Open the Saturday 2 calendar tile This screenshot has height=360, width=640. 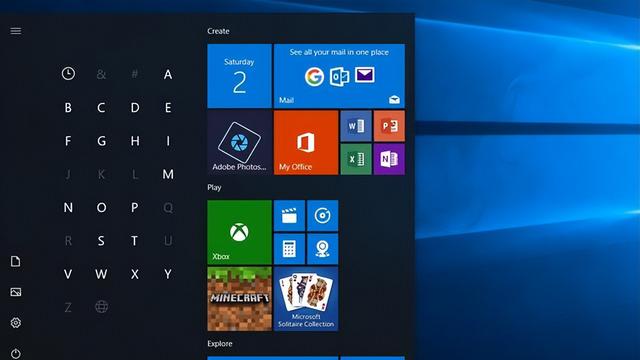coord(240,76)
